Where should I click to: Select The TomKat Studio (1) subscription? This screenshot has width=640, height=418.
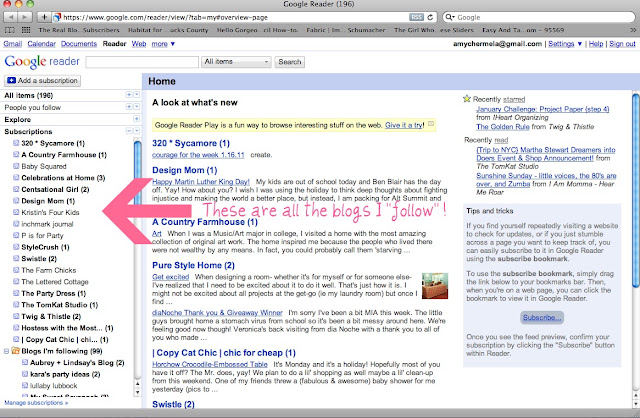(x=60, y=305)
